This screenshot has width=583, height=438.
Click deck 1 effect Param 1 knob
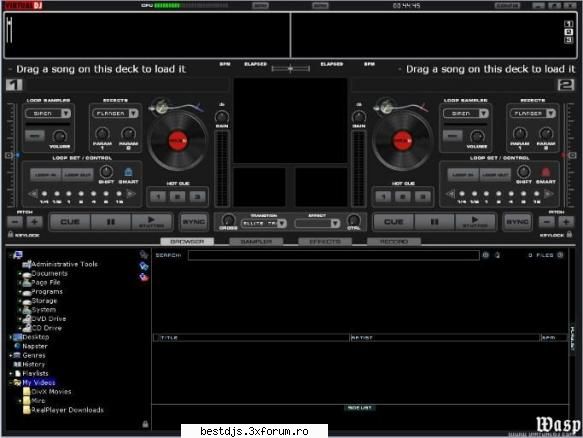click(x=102, y=134)
